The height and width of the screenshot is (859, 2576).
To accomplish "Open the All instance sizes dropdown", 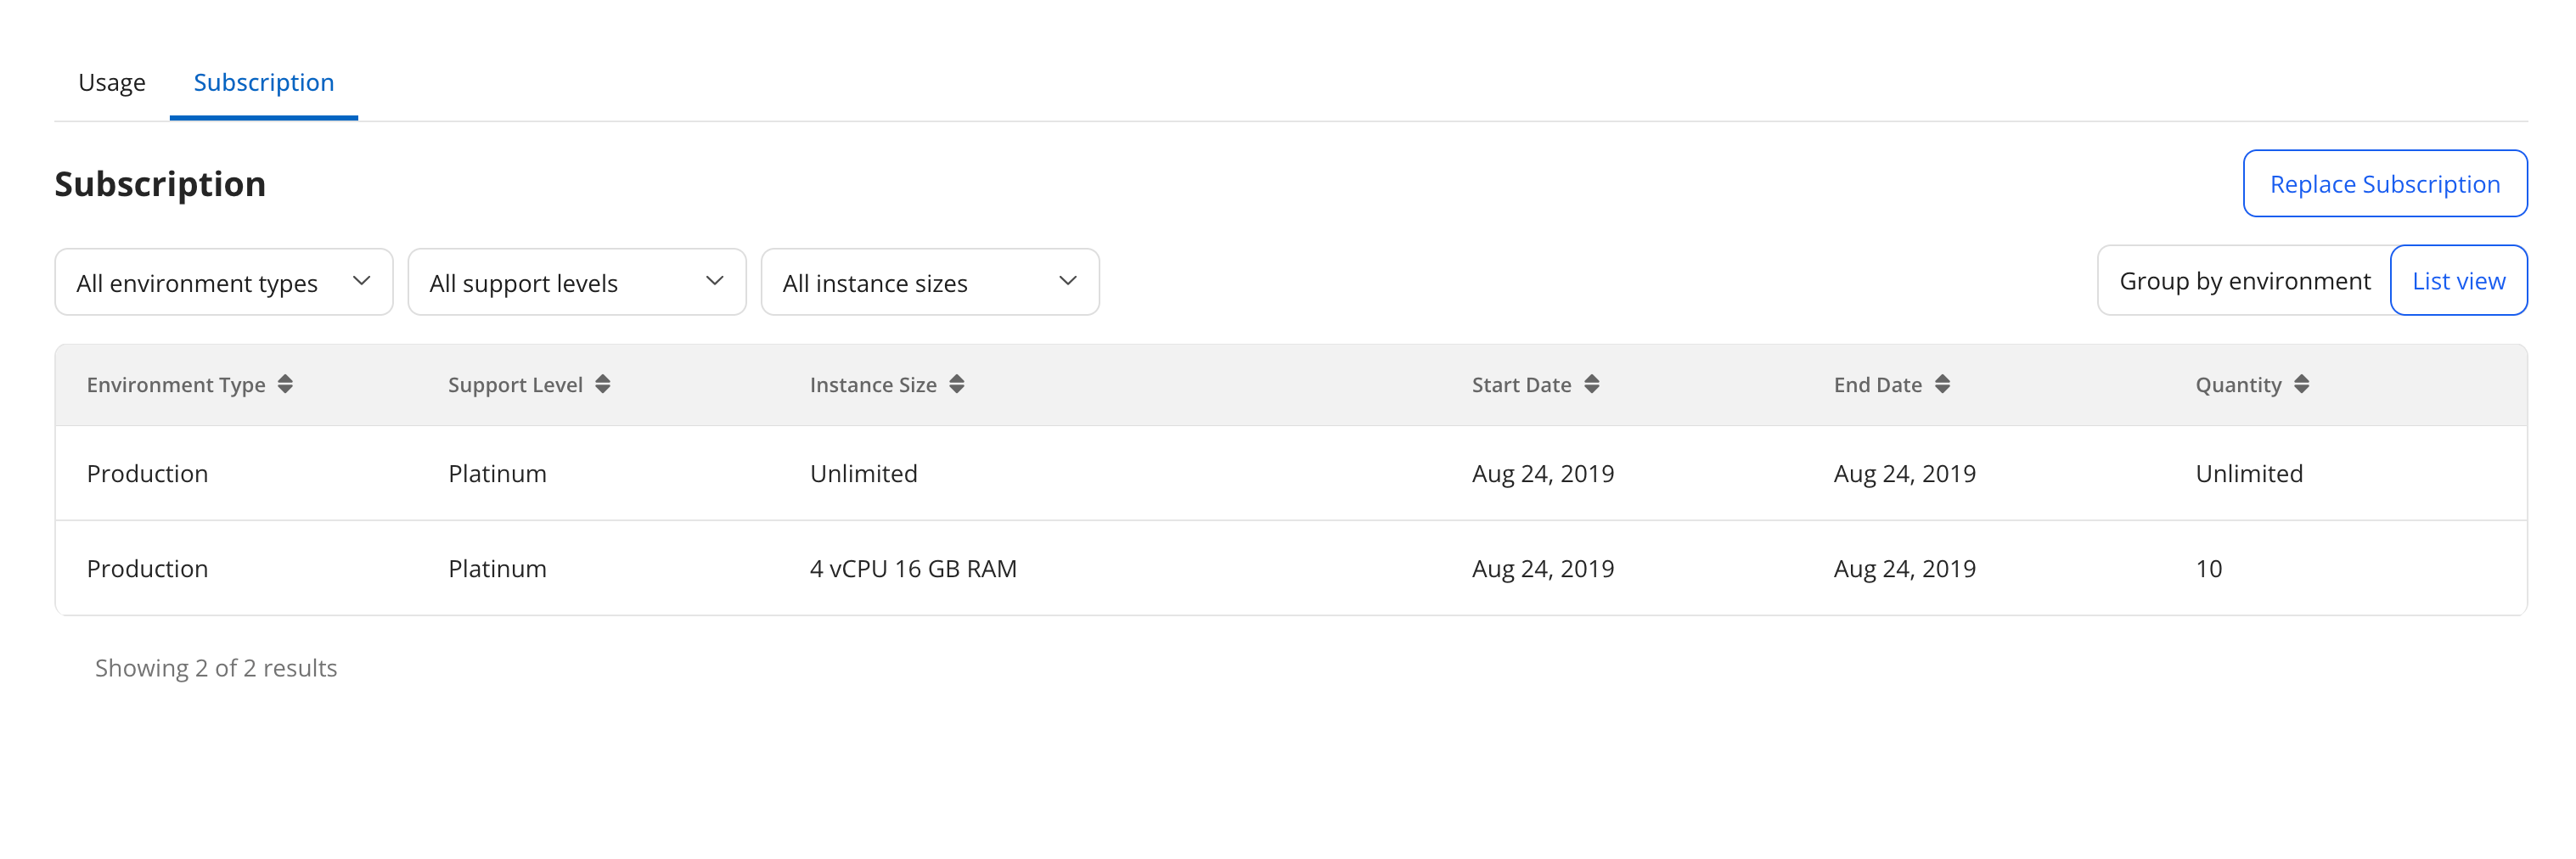I will 930,282.
